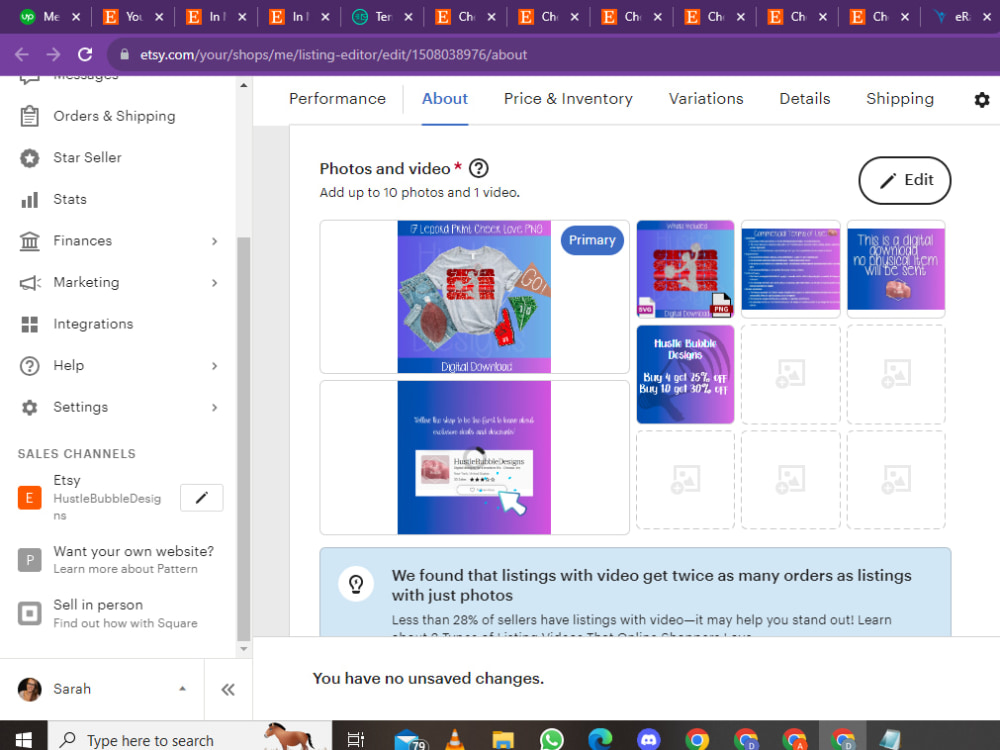Expand the Marketing submenu
The width and height of the screenshot is (1000, 750).
(x=214, y=283)
